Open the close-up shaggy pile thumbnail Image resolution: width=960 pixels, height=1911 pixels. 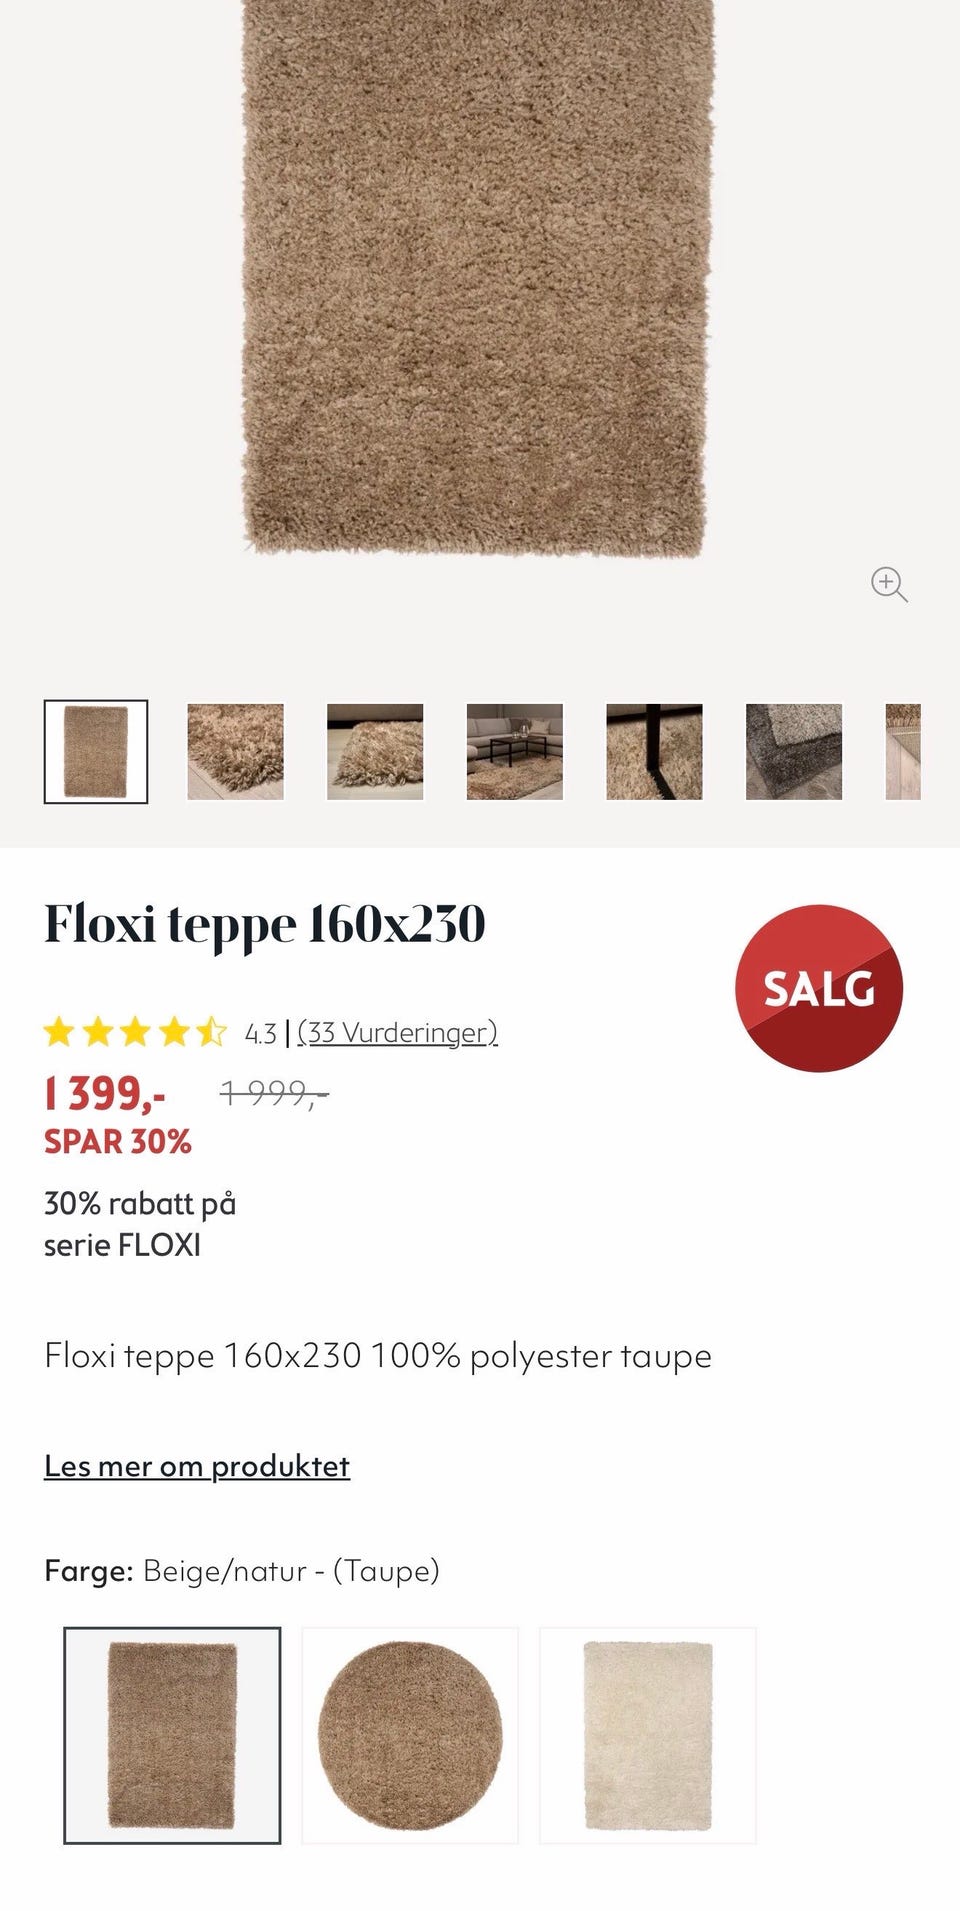click(x=235, y=752)
